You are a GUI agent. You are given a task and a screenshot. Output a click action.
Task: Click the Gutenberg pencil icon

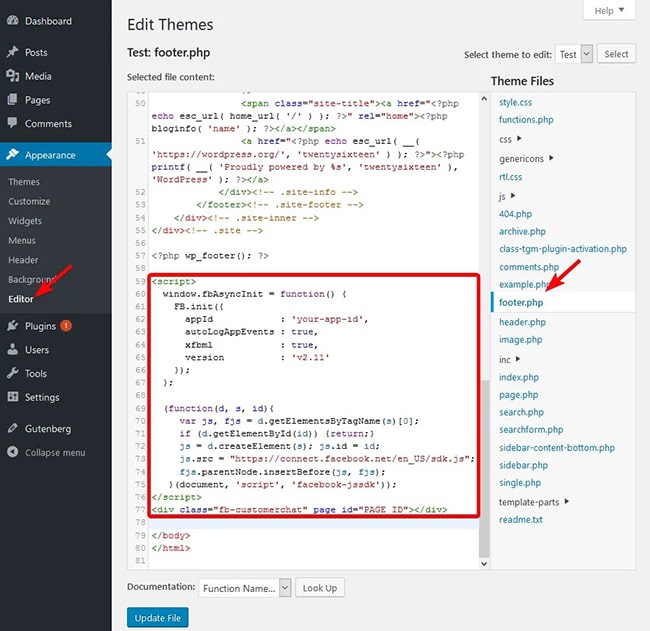[x=13, y=428]
